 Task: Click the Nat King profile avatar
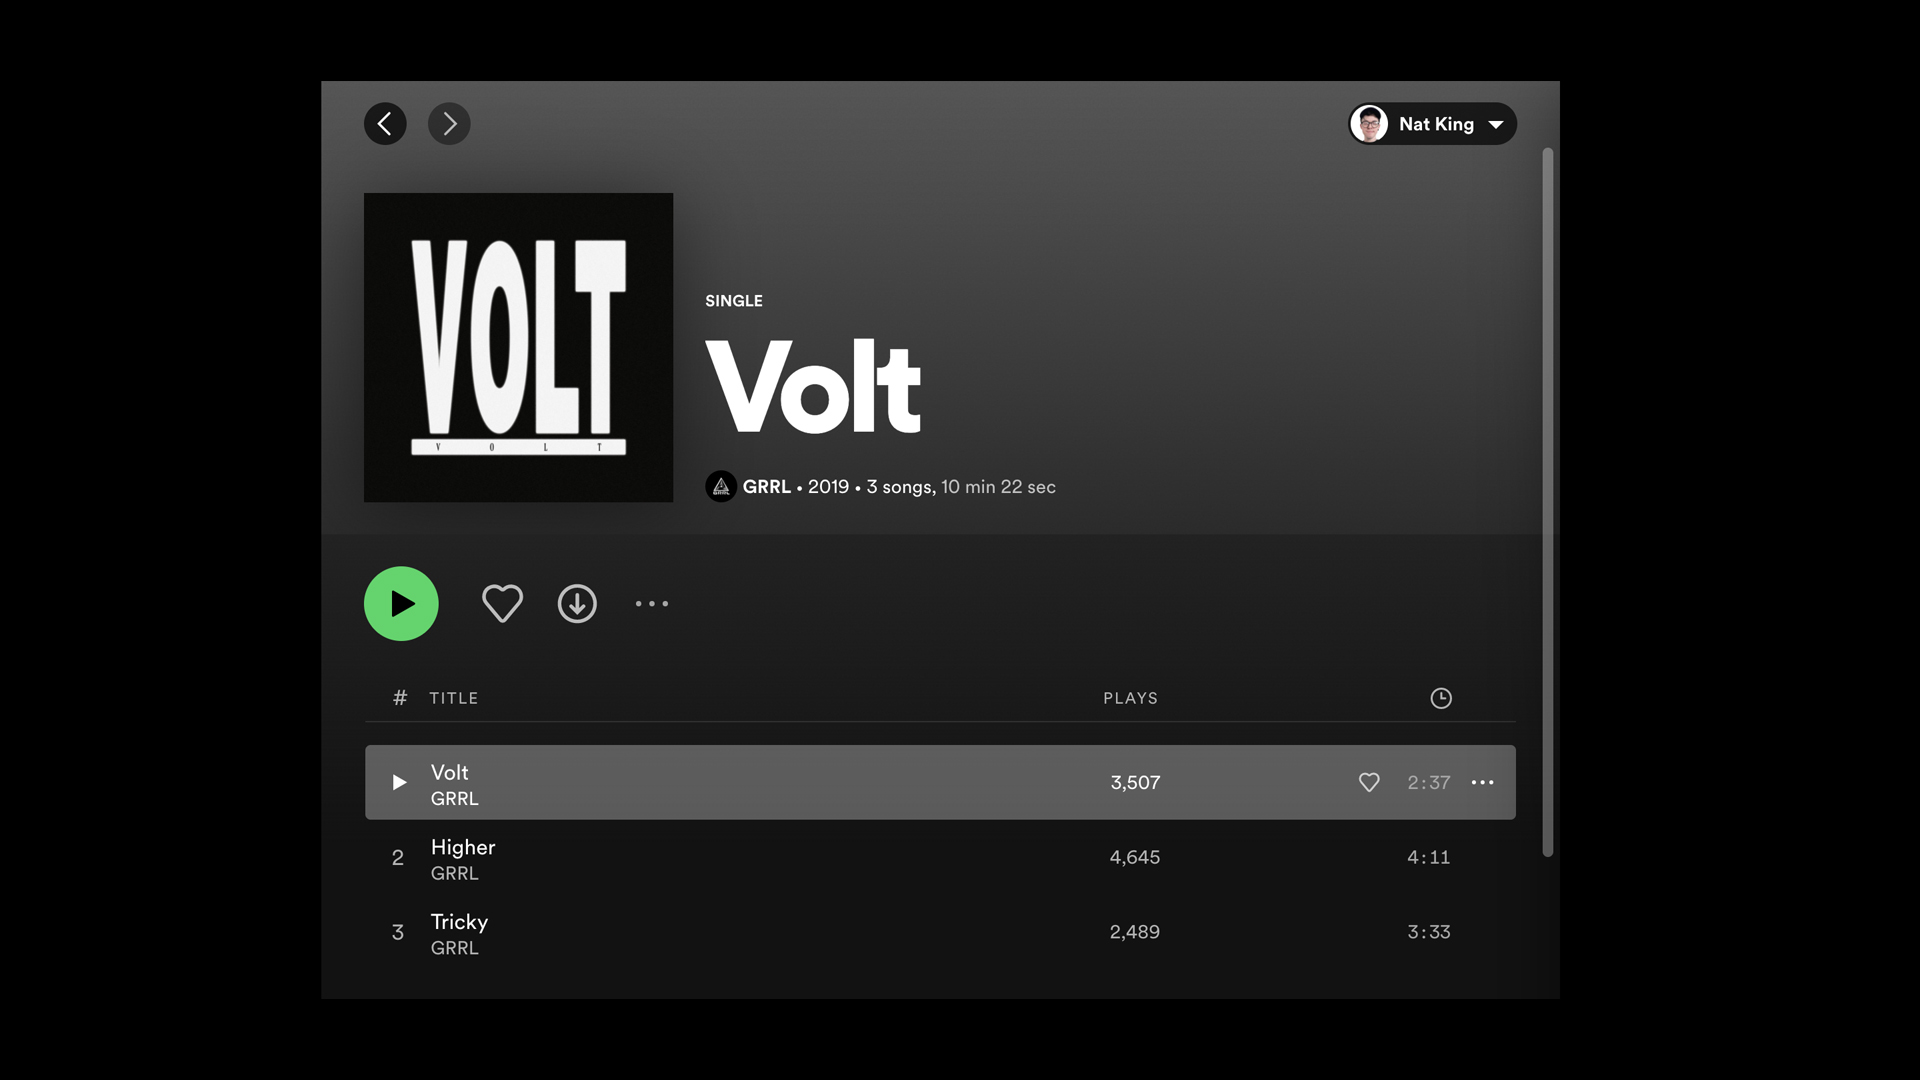pos(1369,124)
